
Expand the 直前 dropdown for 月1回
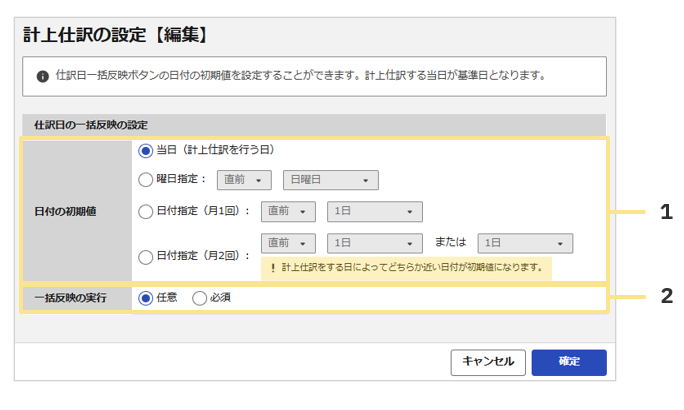288,212
